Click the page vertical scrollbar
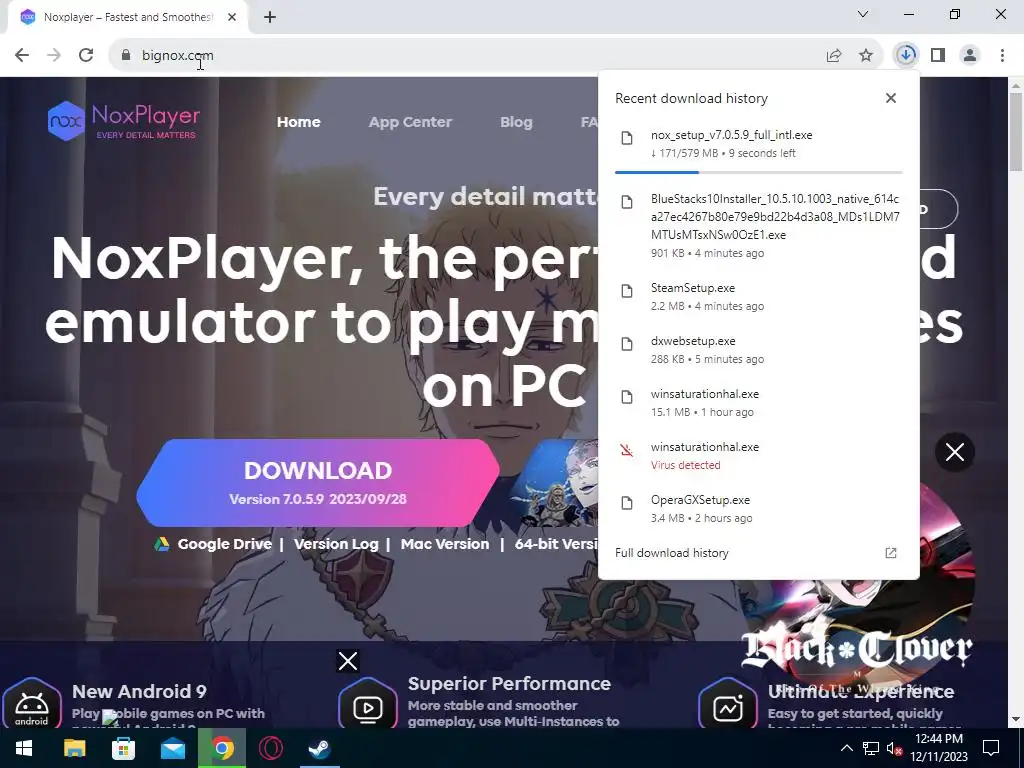 (1016, 131)
